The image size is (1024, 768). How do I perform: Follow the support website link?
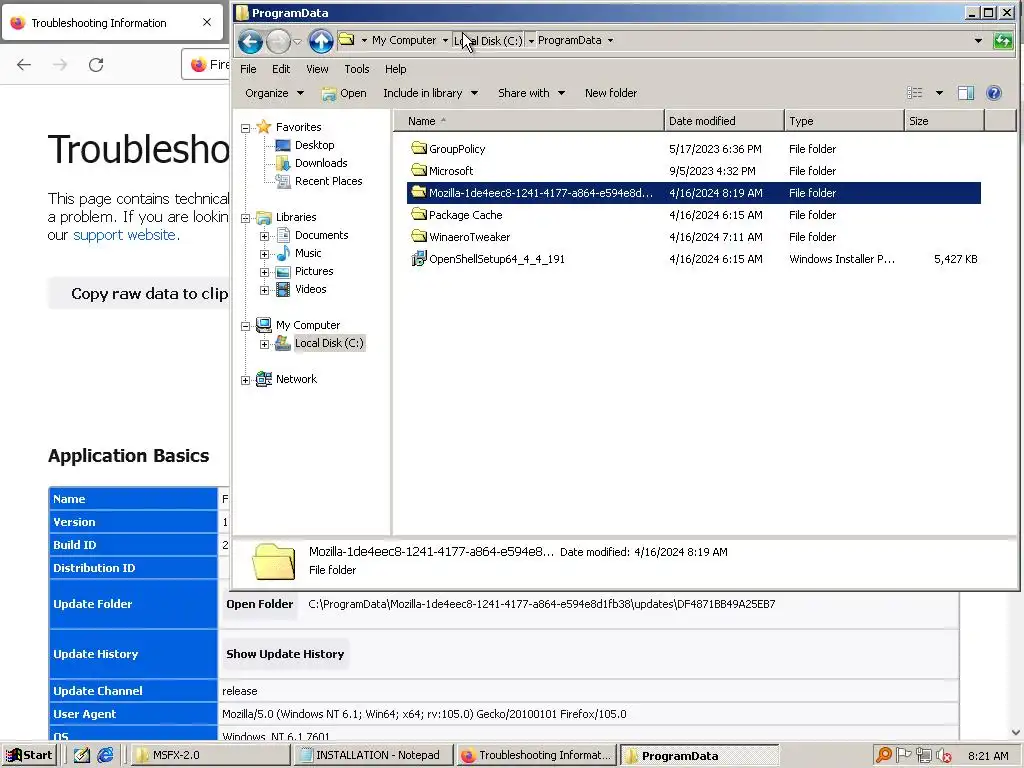coord(124,234)
